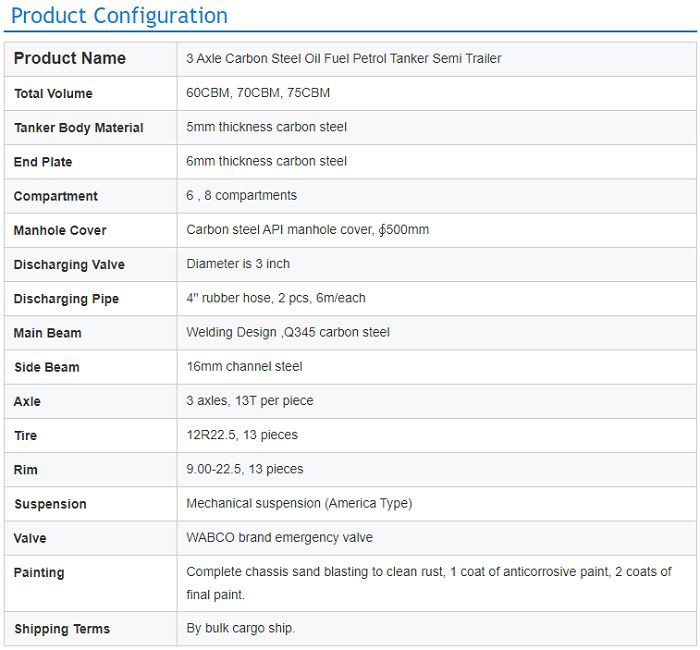This screenshot has height=650, width=700.
Task: Click the 60CBM, 70CBM, 75CBM value
Action: coord(257,93)
